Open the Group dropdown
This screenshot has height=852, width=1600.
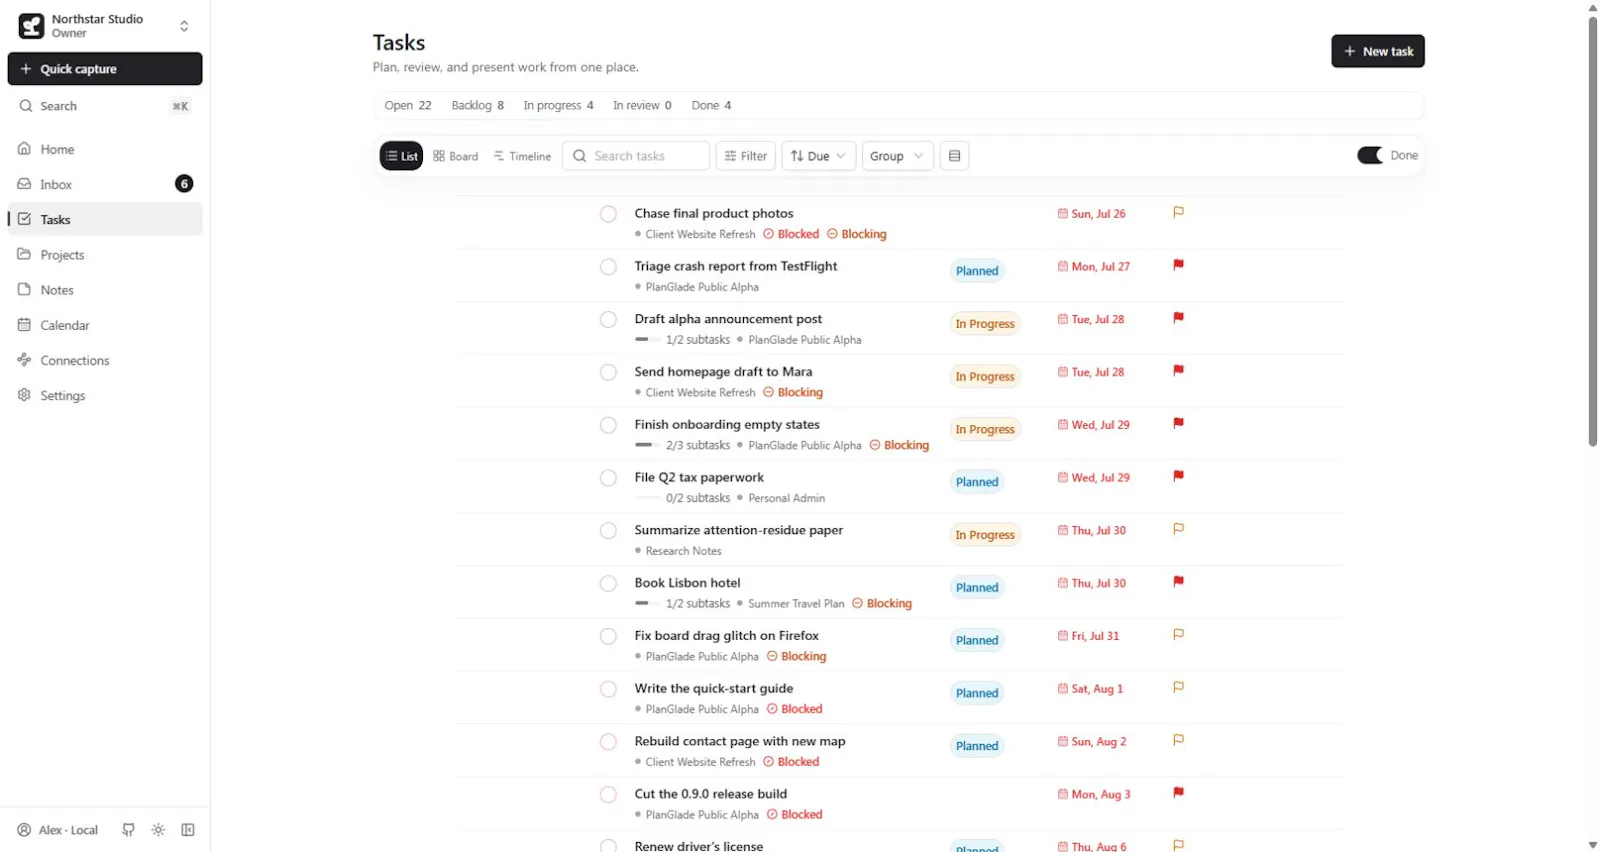tap(897, 156)
